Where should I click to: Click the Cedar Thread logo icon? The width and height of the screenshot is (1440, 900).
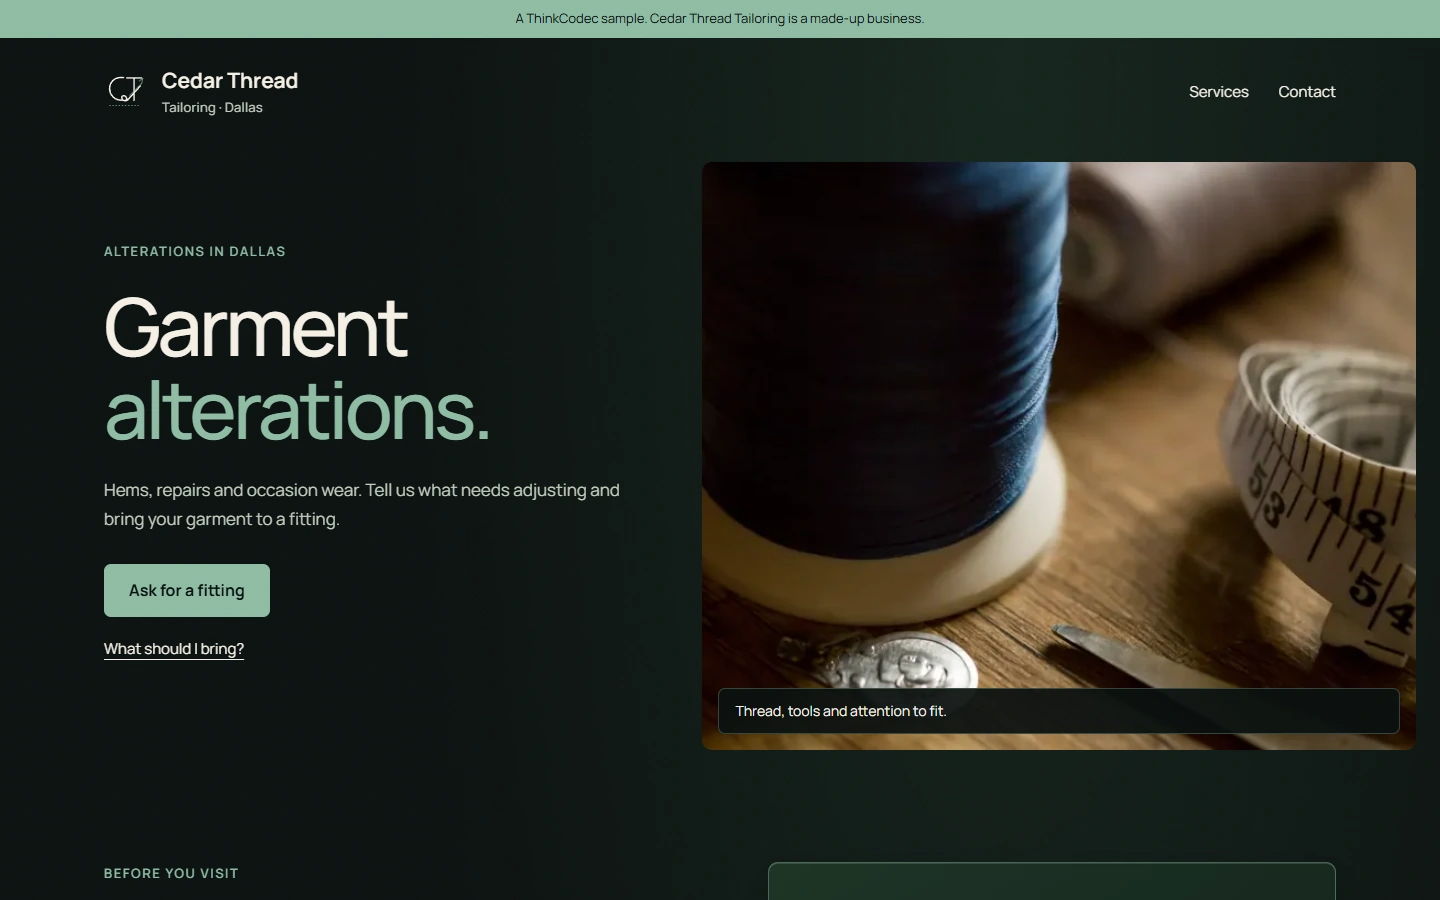(125, 91)
